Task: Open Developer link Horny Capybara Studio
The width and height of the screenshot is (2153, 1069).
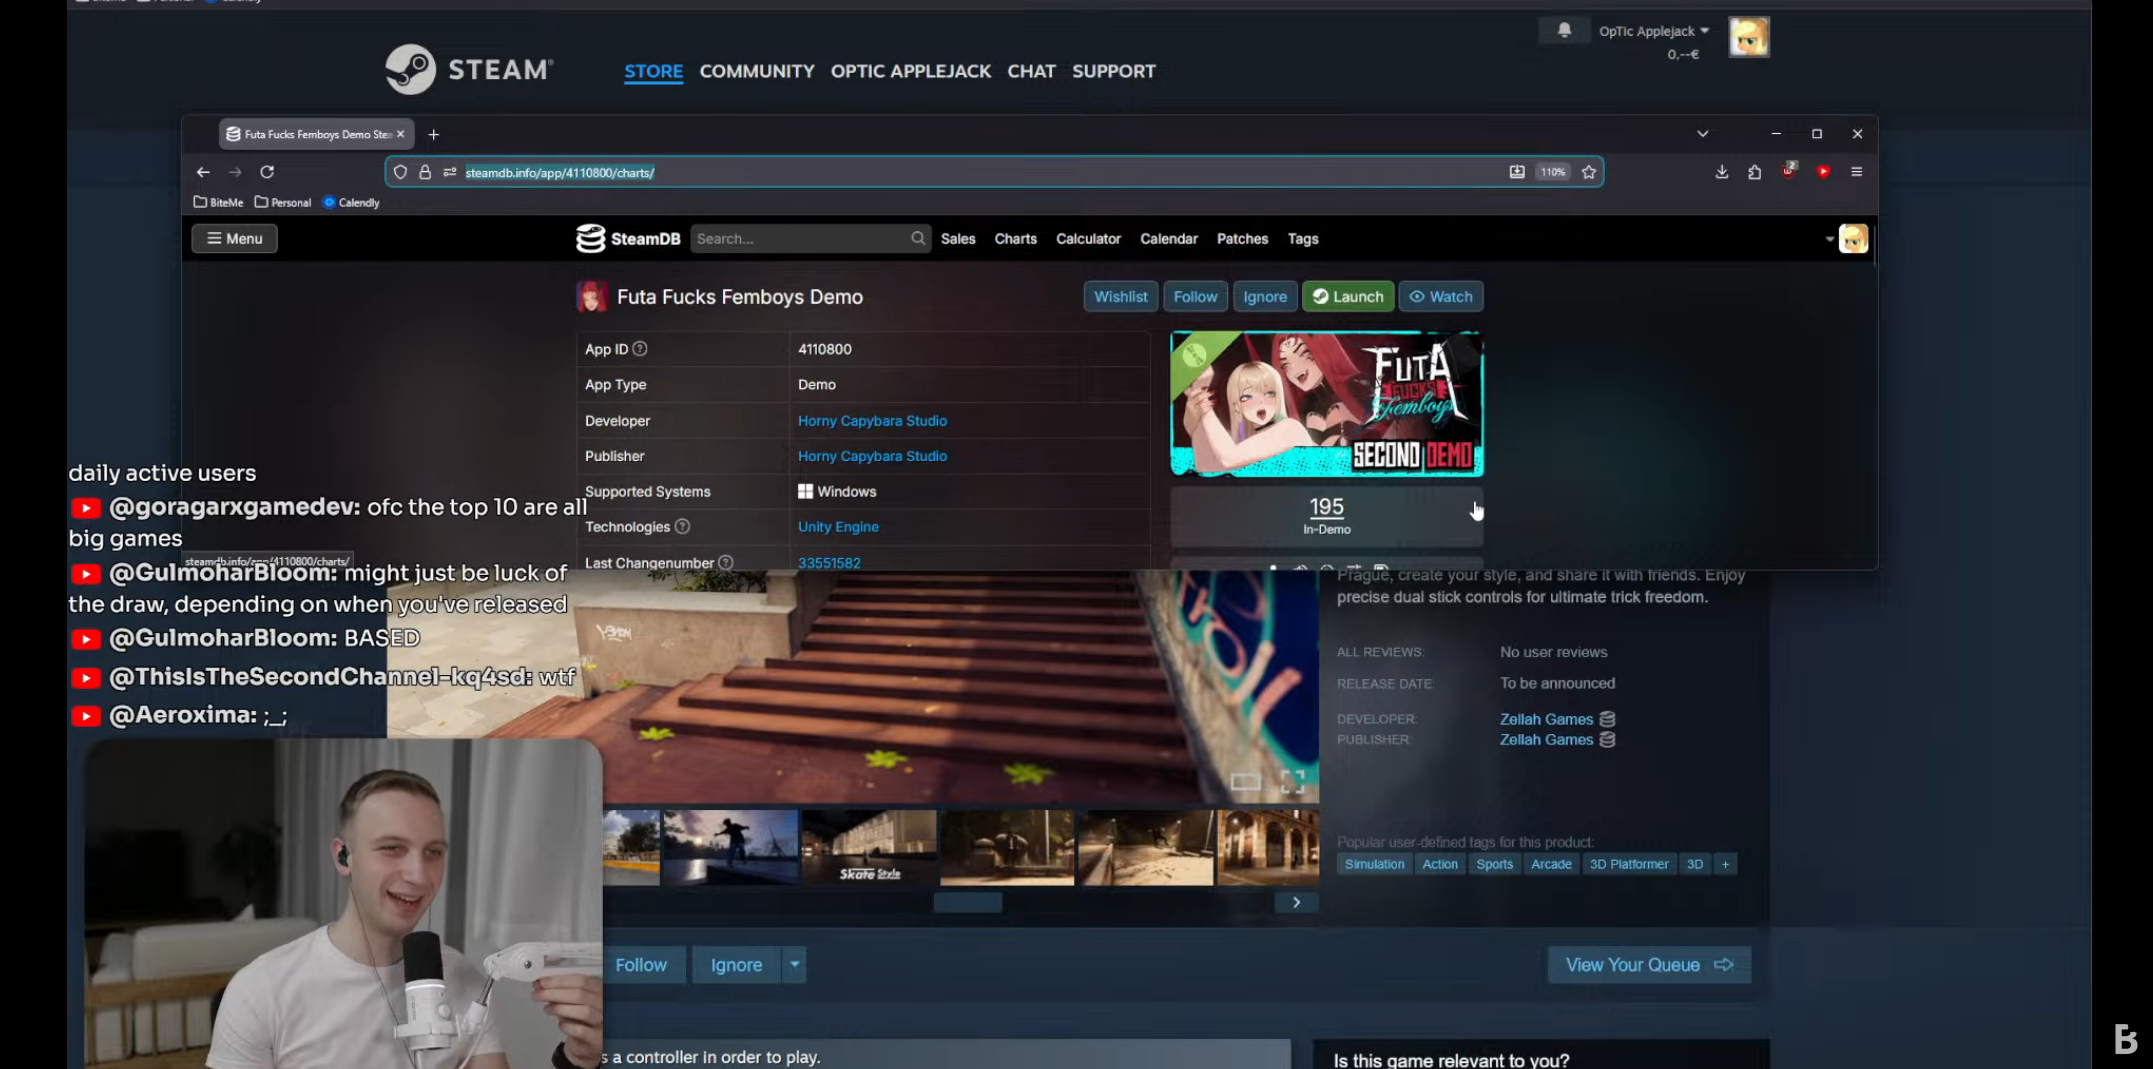Action: [872, 421]
